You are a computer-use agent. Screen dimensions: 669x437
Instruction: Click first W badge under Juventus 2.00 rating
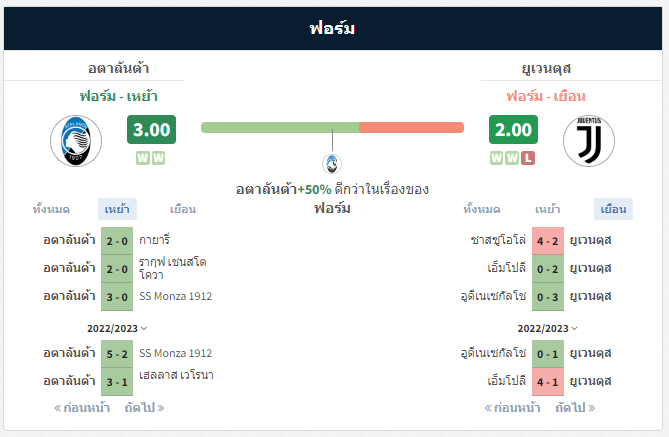(x=496, y=158)
